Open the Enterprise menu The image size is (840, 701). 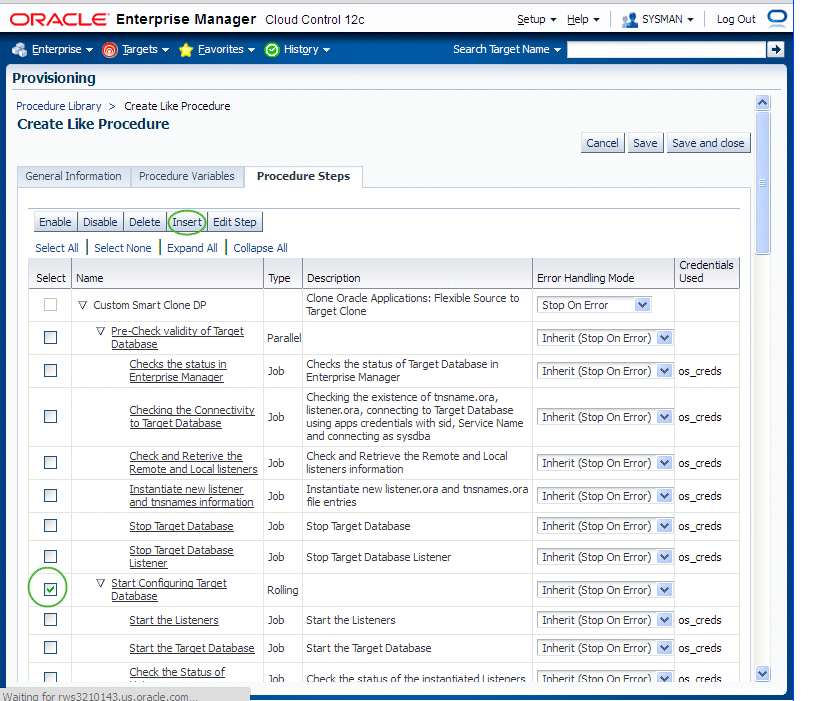tap(62, 49)
